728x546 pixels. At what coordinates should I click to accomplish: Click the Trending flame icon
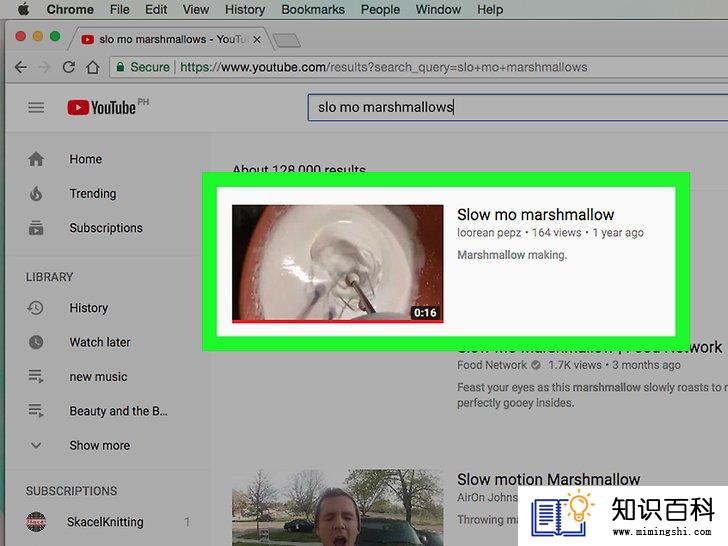pos(36,194)
